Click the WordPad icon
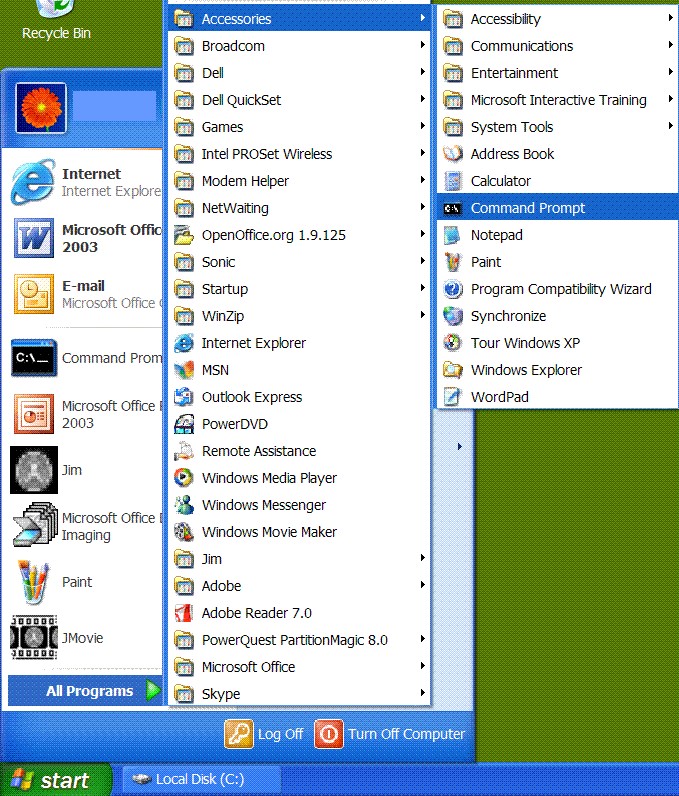 [453, 397]
